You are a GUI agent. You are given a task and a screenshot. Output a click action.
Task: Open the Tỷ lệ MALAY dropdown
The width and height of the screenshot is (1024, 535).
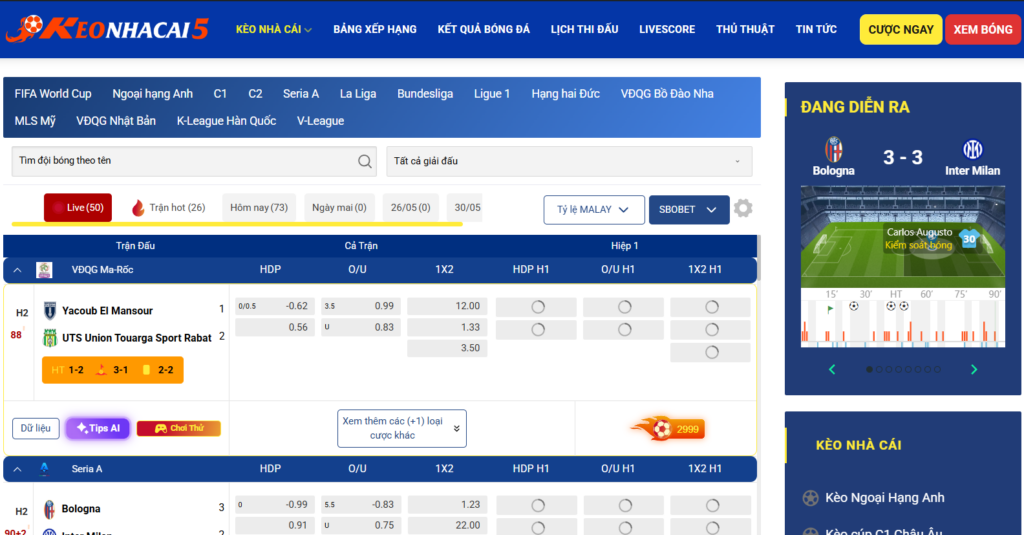pyautogui.click(x=594, y=210)
